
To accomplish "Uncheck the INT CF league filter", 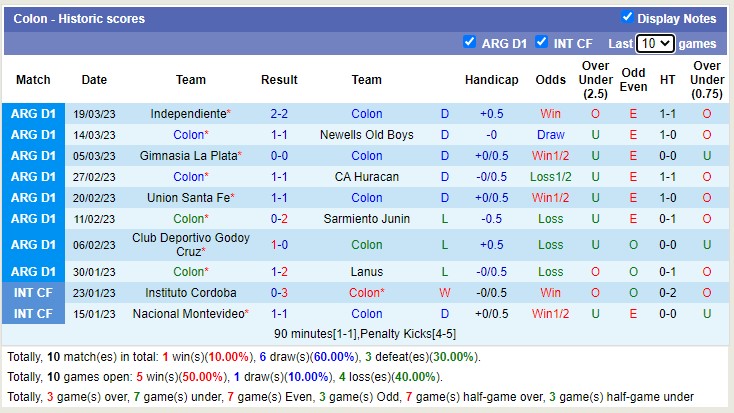I will coord(541,42).
